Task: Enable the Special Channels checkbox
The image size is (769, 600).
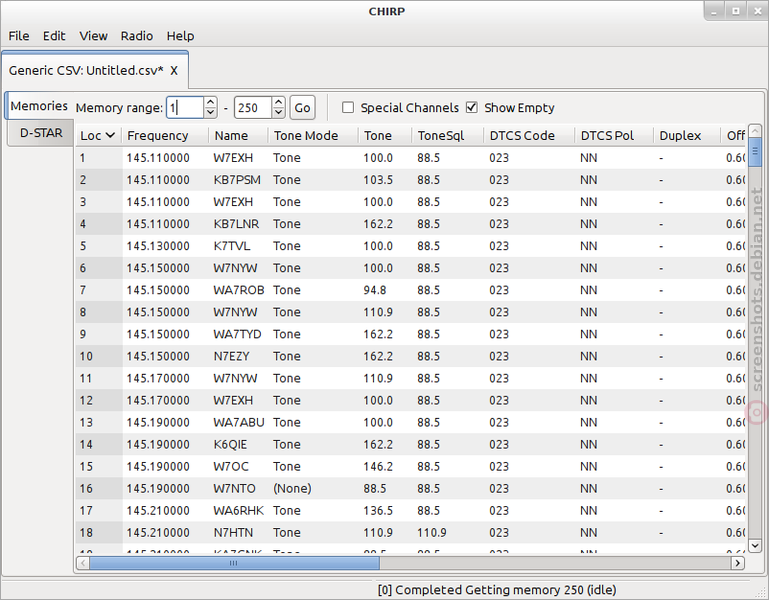Action: tap(348, 107)
